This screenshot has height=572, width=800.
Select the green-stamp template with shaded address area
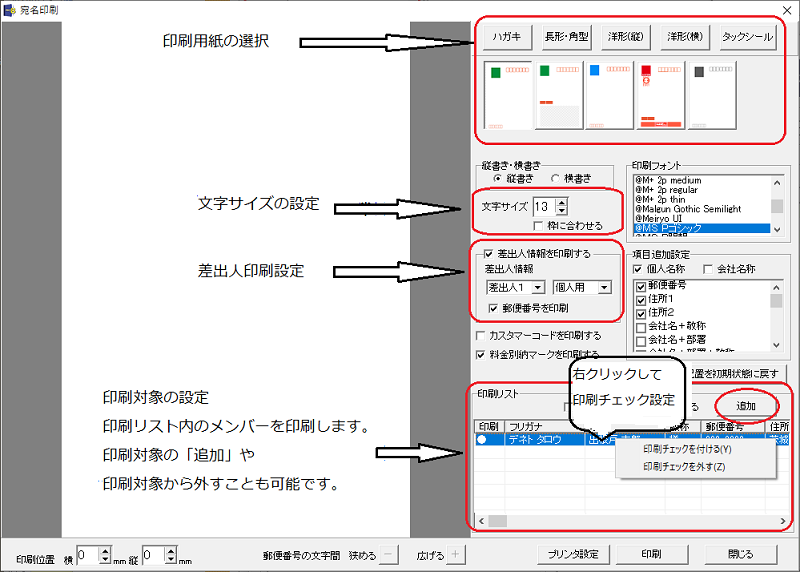click(559, 95)
